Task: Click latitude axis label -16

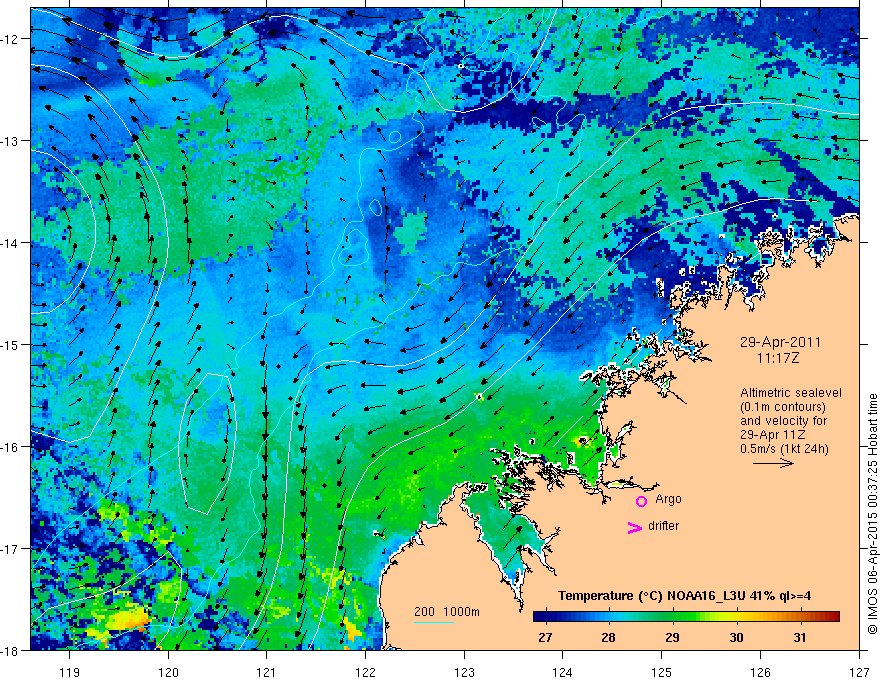Action: (x=11, y=447)
